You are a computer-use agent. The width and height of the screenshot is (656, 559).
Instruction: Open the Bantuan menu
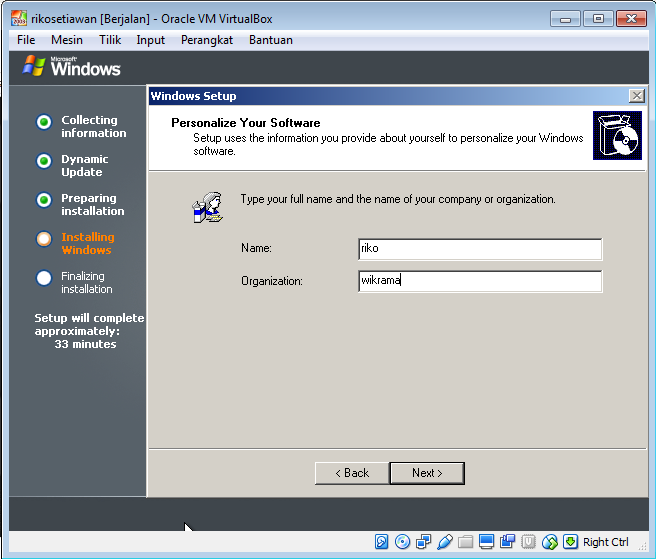[x=271, y=40]
